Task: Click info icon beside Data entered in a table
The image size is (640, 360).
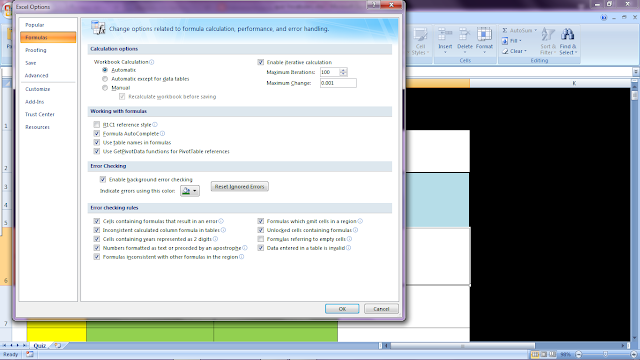Action: tap(349, 248)
